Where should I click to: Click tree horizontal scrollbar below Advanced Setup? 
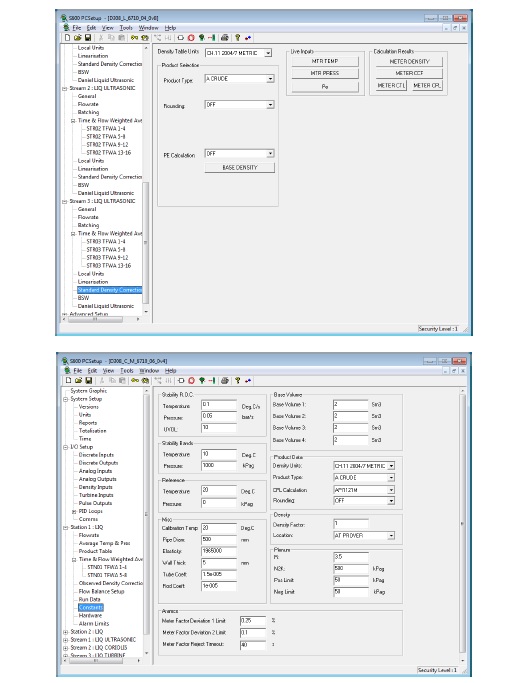[x=102, y=319]
